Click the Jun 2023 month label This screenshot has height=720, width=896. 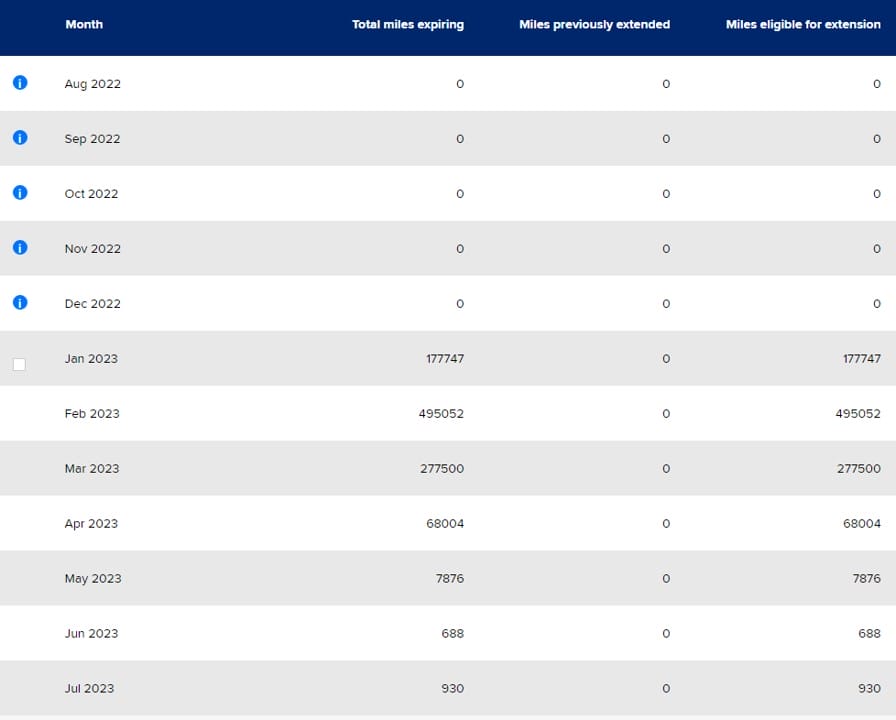pos(92,633)
